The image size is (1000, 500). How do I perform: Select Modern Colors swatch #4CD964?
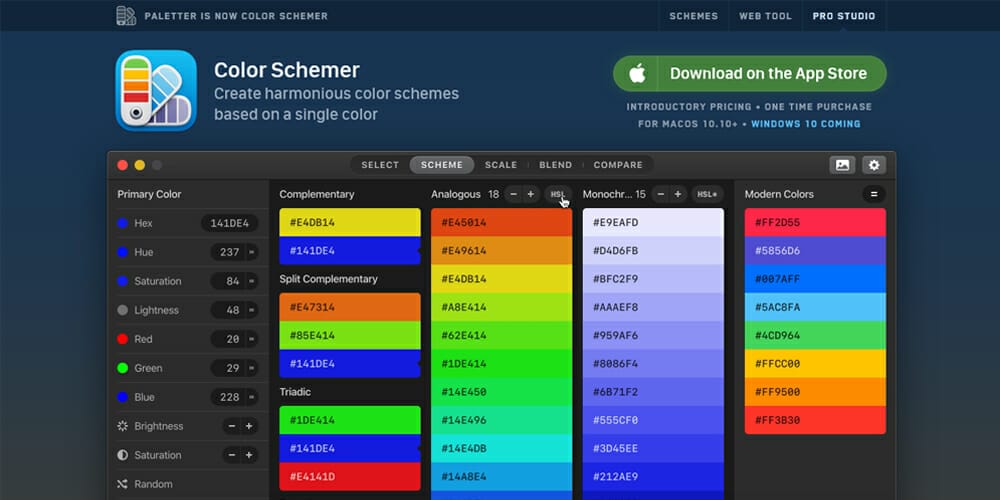(815, 335)
